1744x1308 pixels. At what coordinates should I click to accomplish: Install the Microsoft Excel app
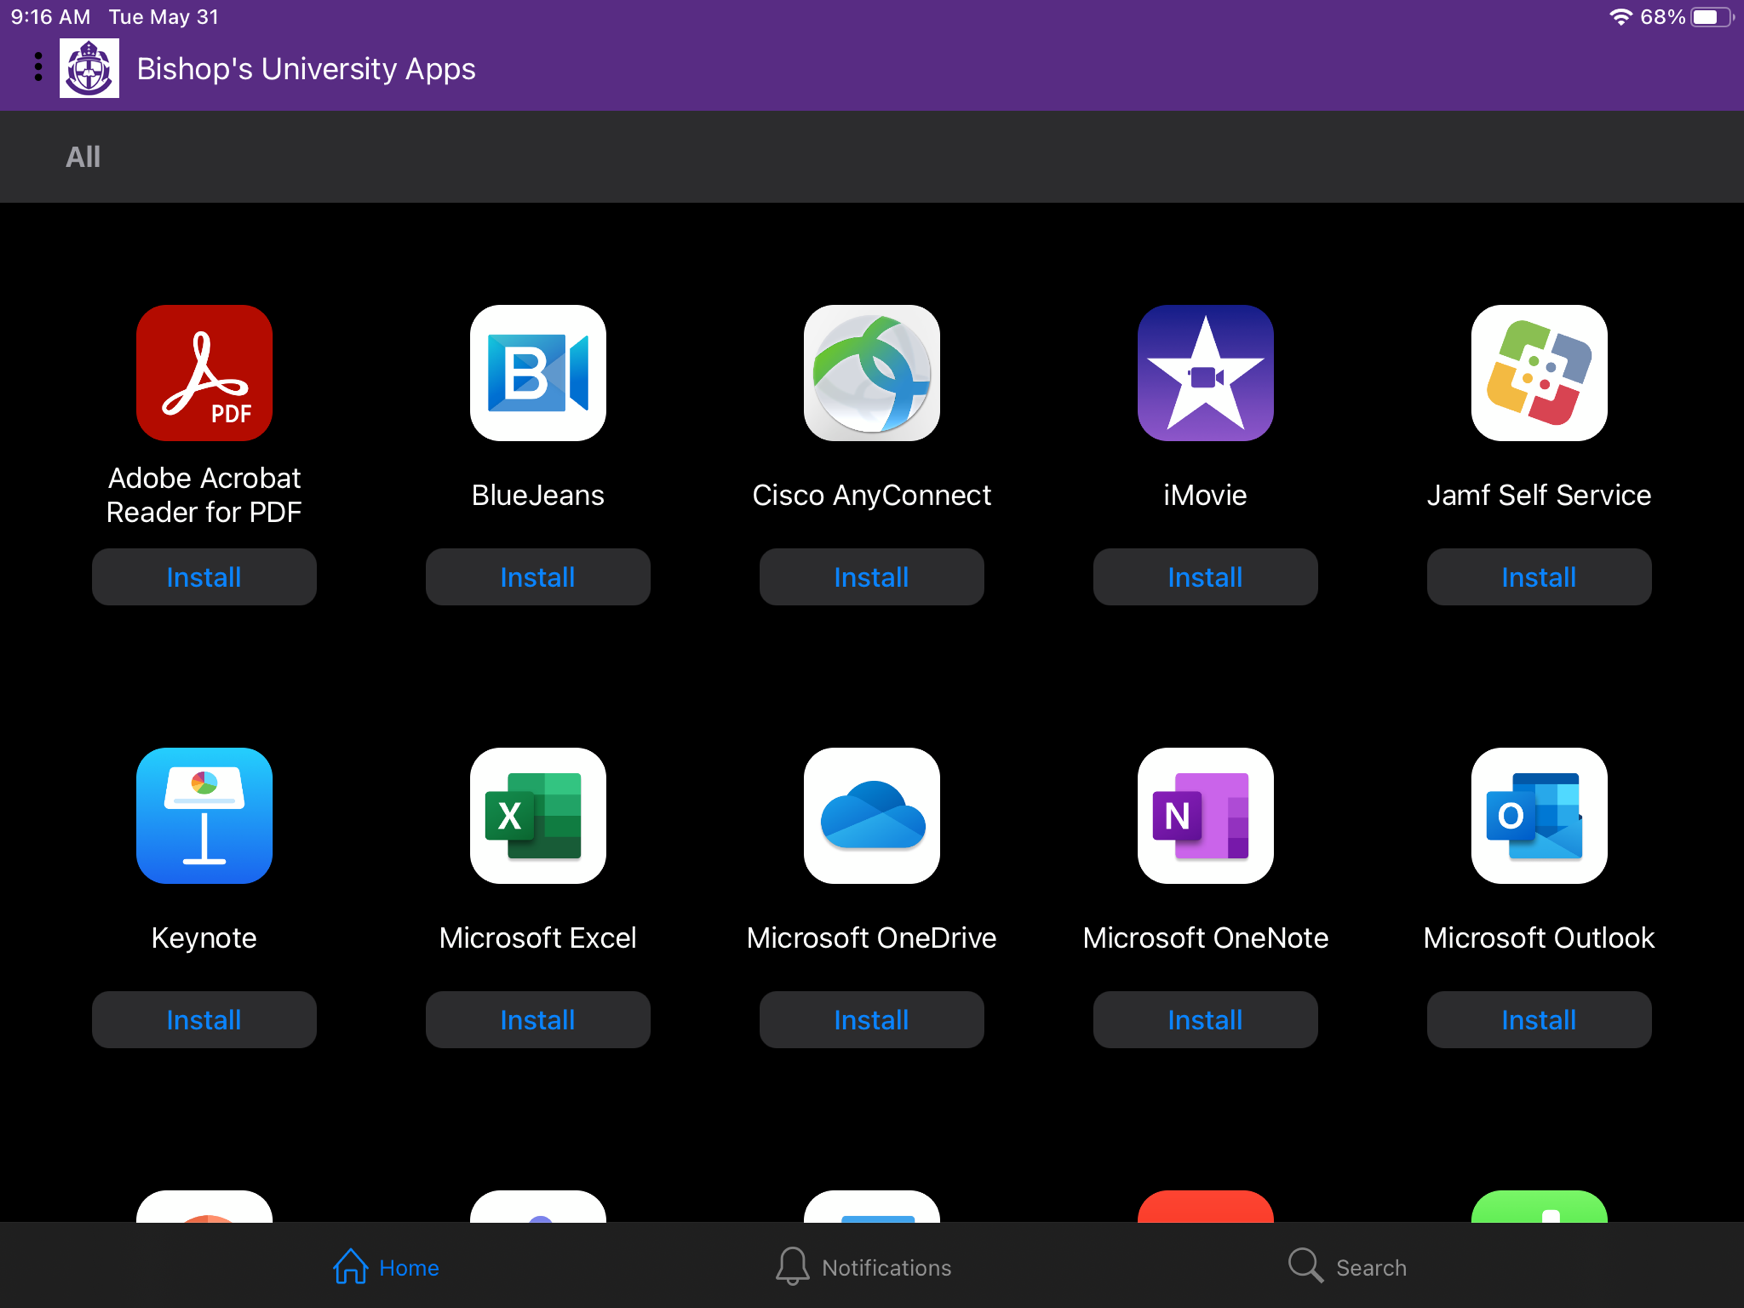click(538, 1020)
